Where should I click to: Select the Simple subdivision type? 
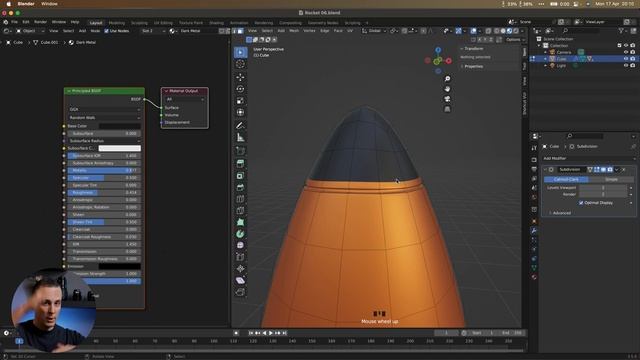(611, 179)
